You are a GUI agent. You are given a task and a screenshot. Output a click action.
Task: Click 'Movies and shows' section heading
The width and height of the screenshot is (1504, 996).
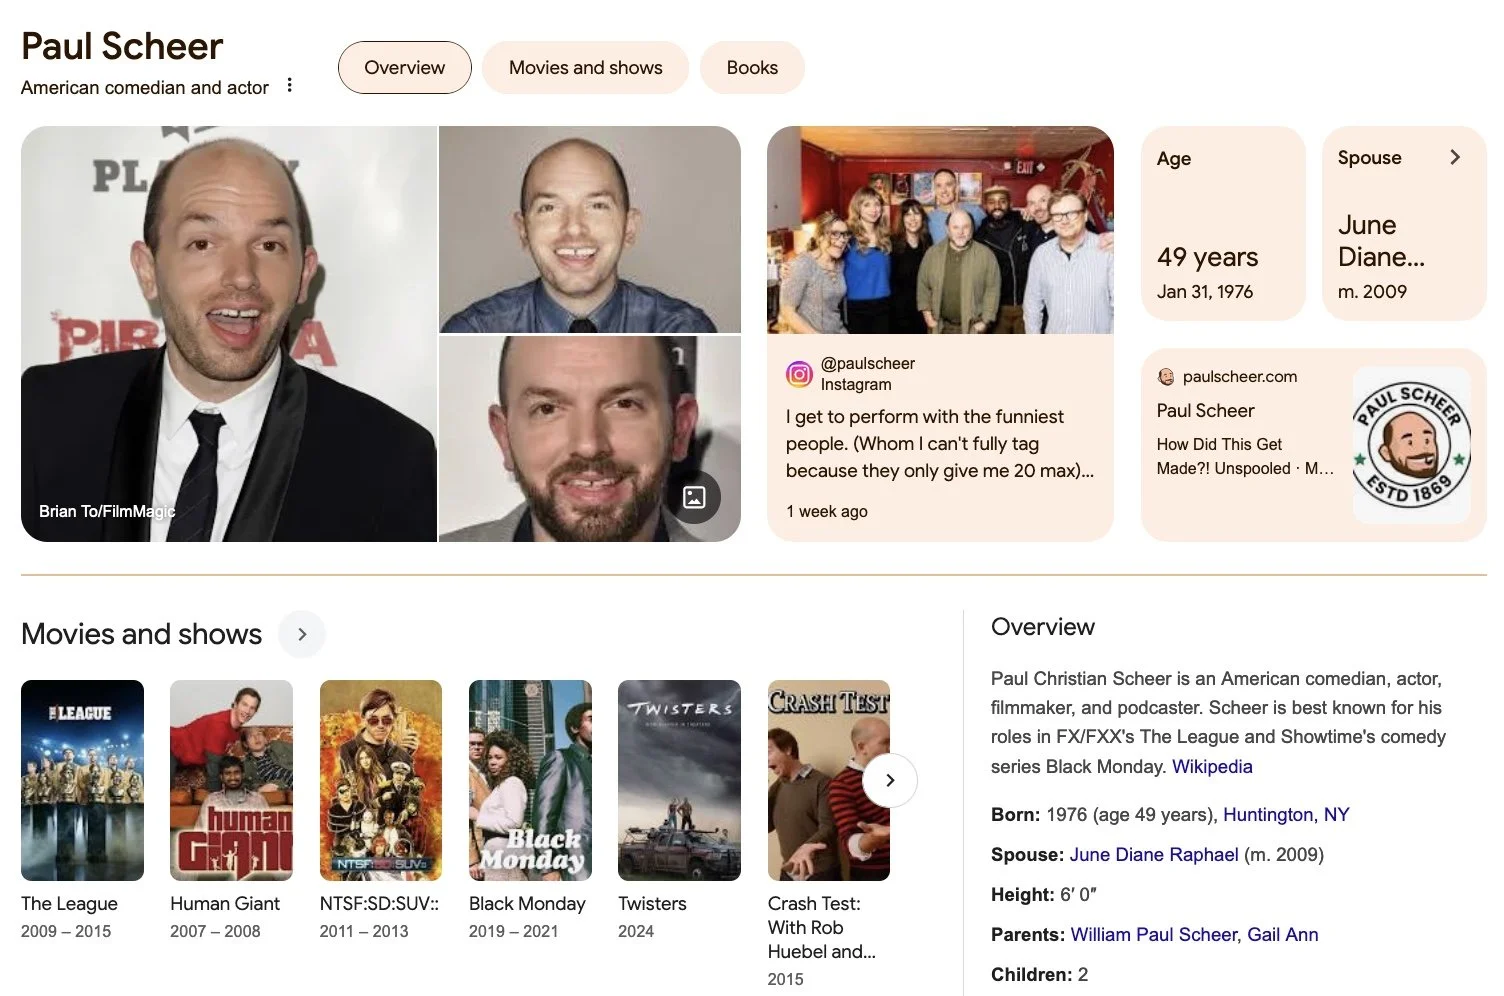pos(141,634)
